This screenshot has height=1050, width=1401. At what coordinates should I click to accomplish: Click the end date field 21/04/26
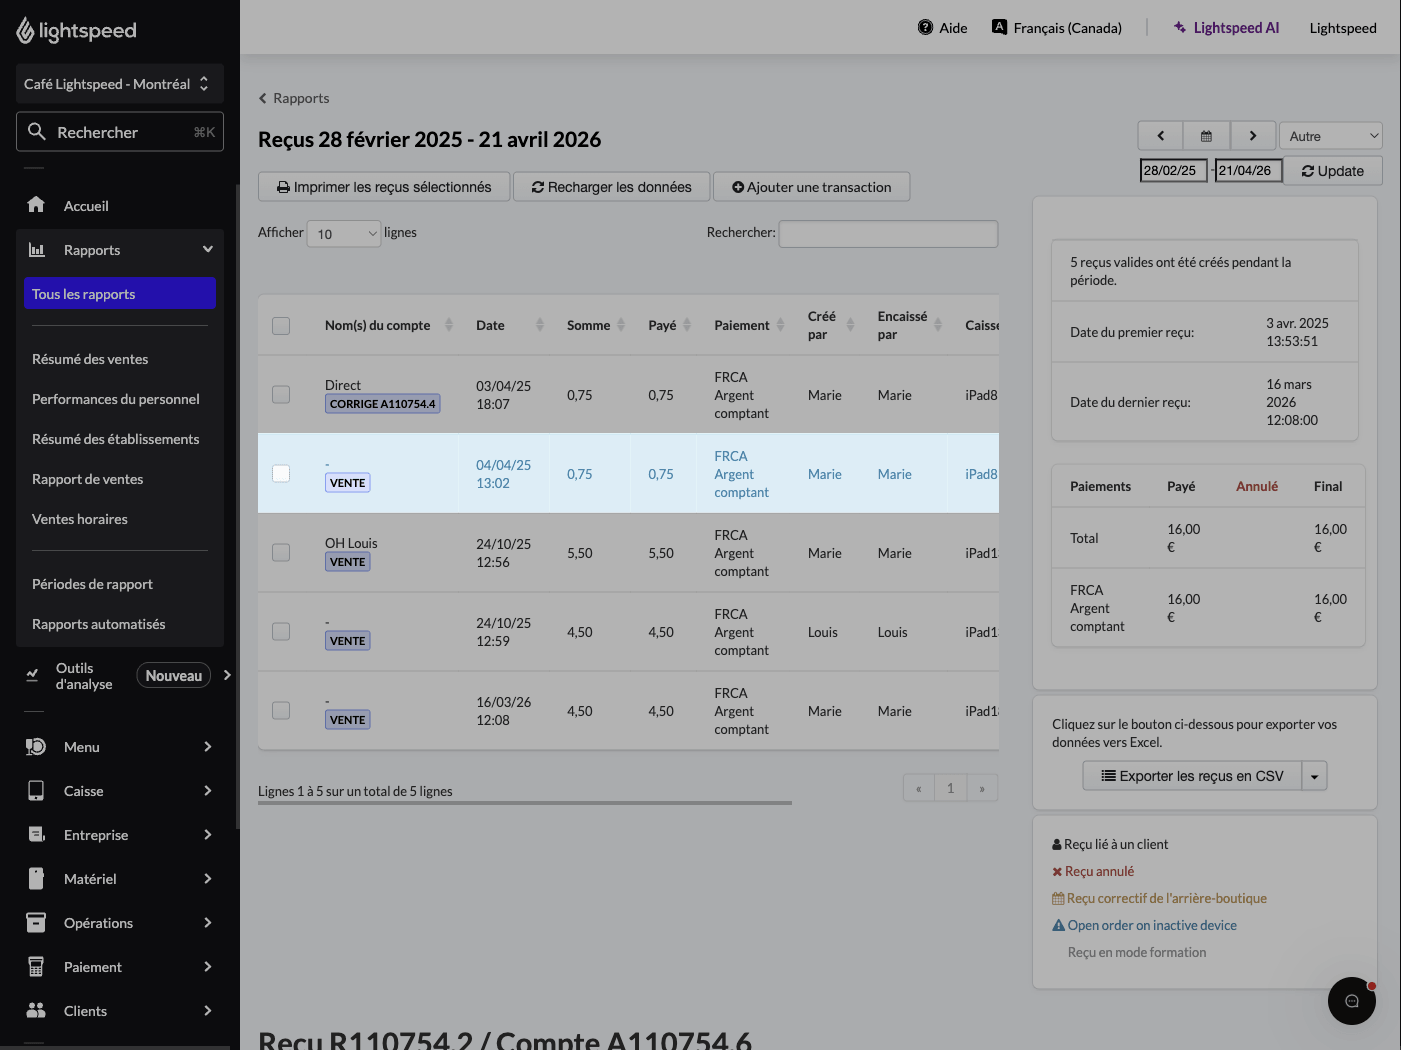pos(1248,171)
